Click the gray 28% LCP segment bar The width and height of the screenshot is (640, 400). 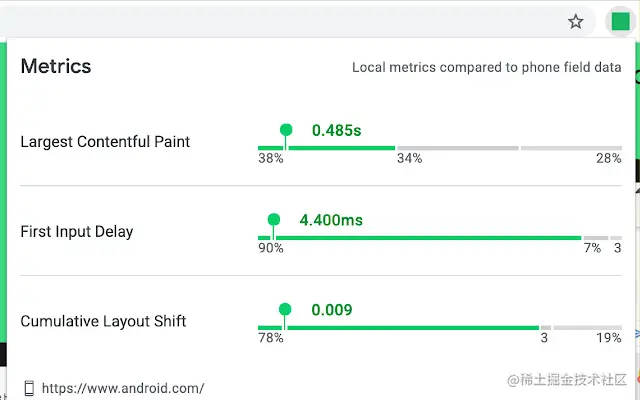click(x=571, y=148)
